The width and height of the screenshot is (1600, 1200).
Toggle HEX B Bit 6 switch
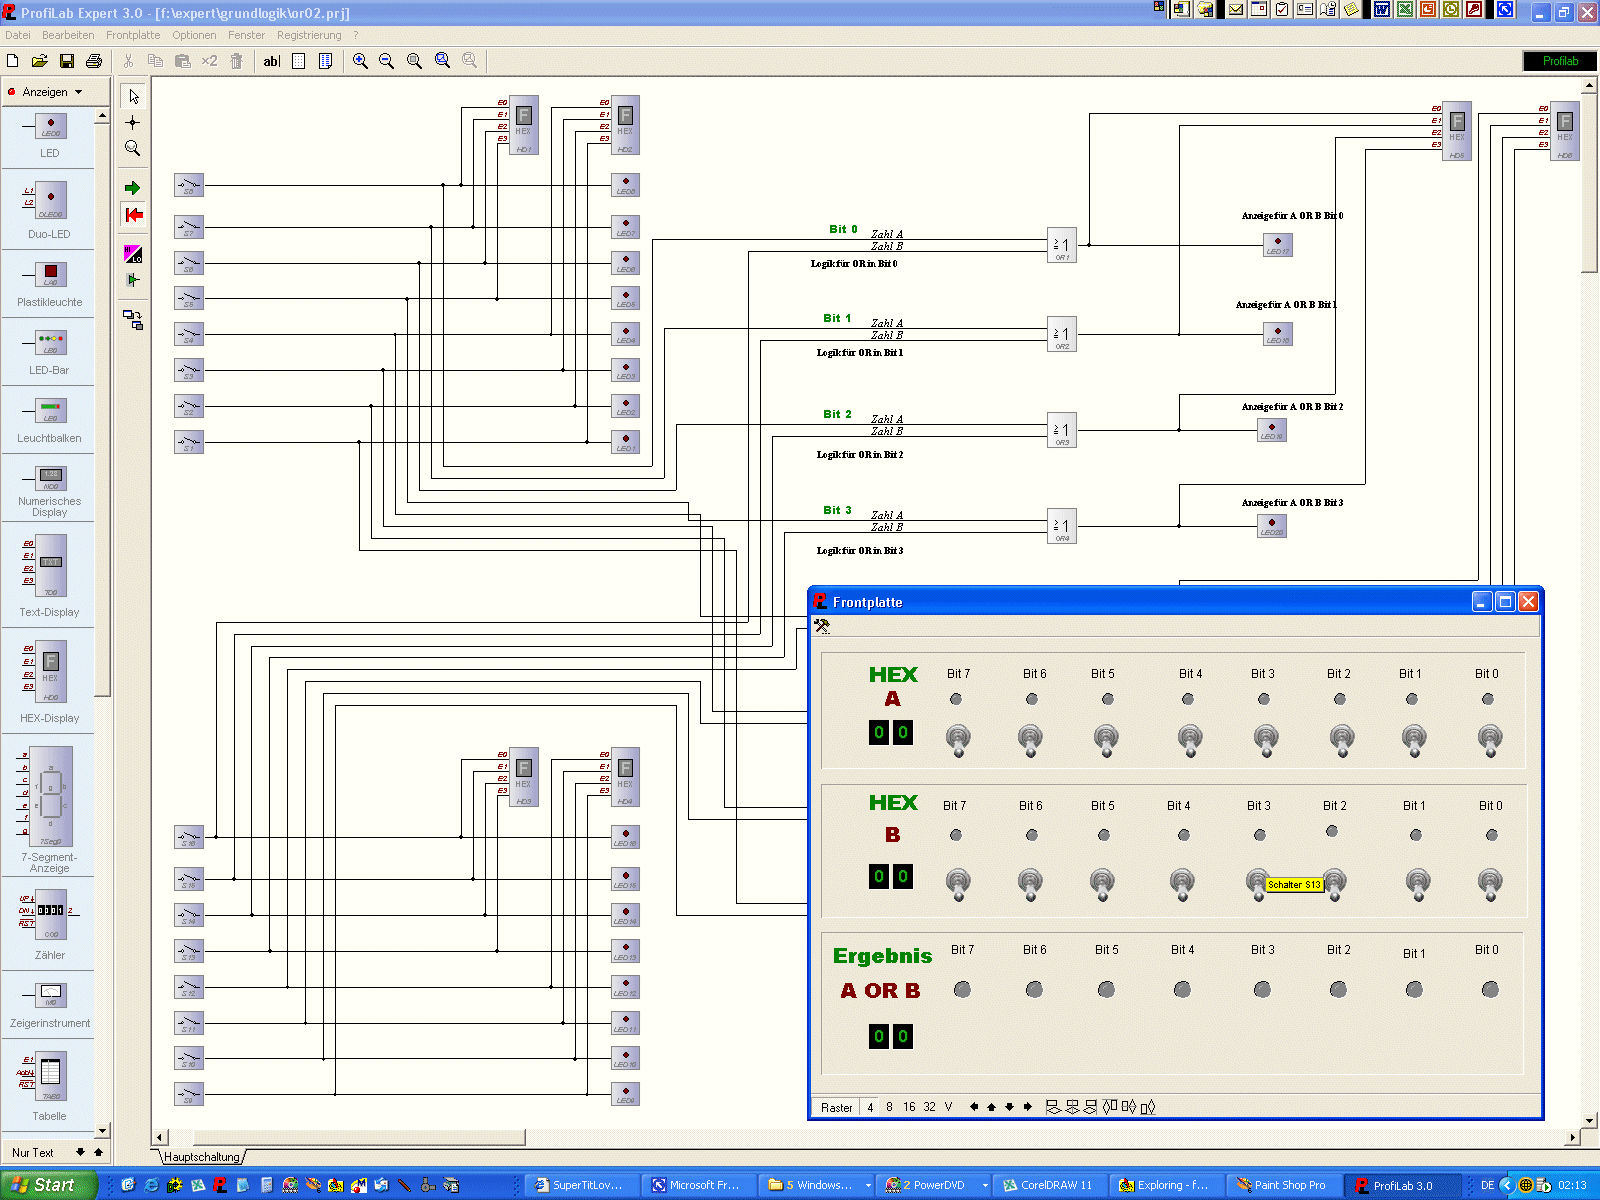click(1030, 885)
